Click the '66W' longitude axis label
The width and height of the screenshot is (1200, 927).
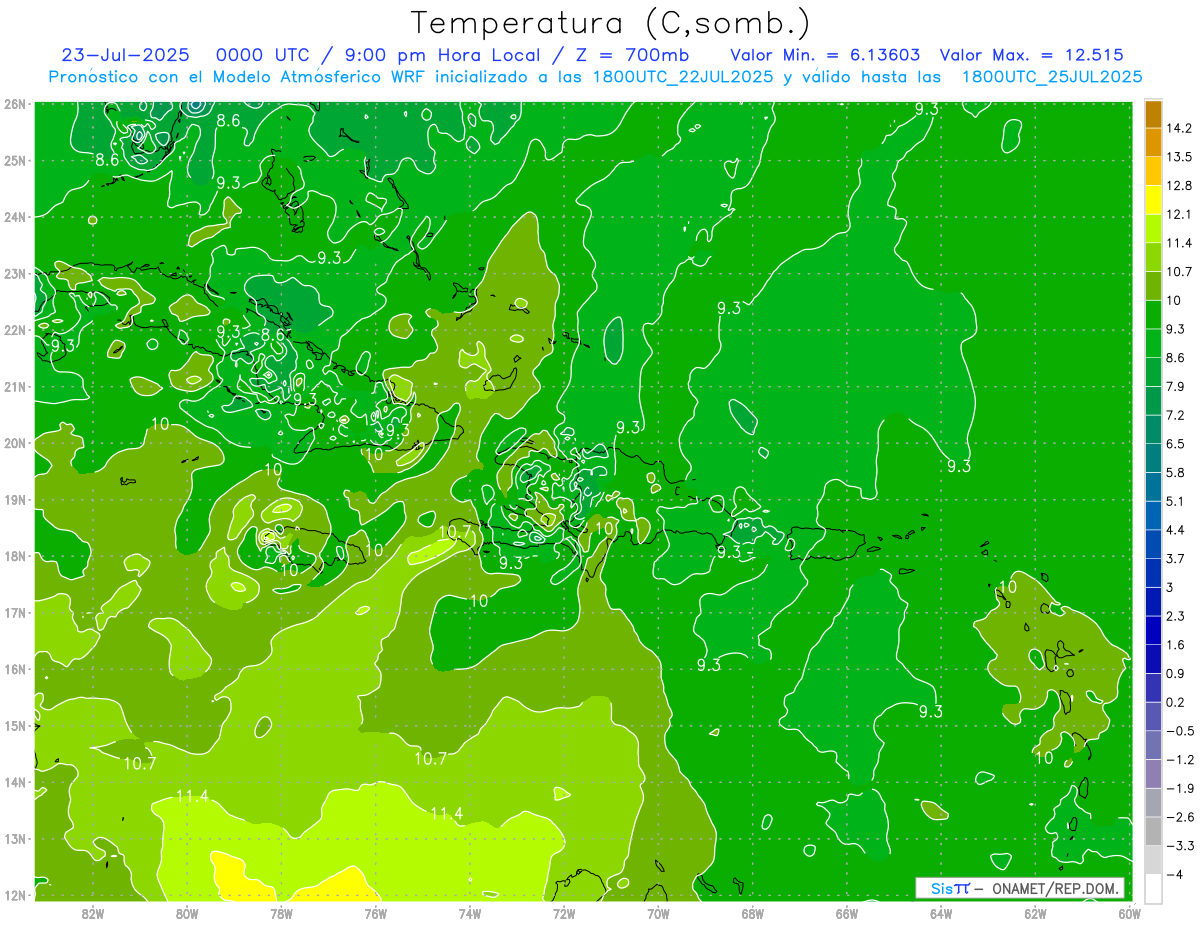(846, 913)
